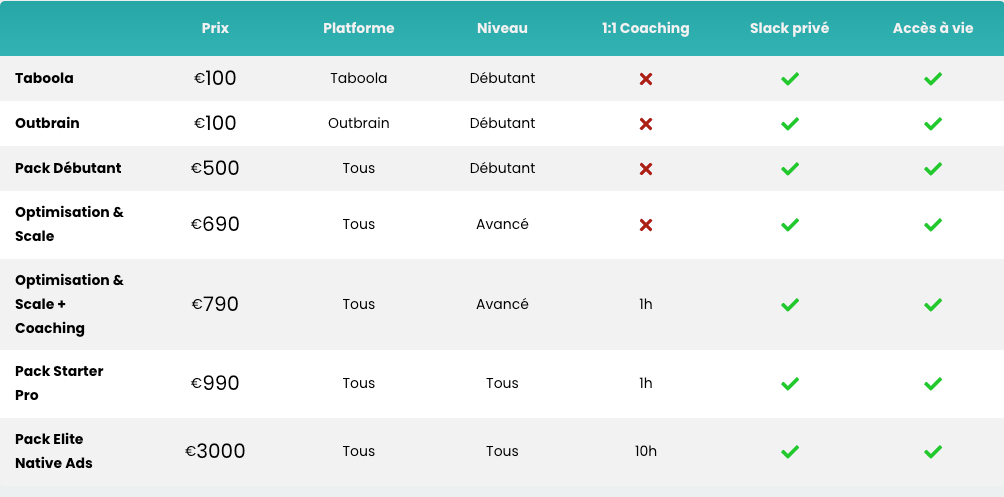This screenshot has width=1004, height=497.
Task: Click the red cross in Outbrain row
Action: click(645, 124)
